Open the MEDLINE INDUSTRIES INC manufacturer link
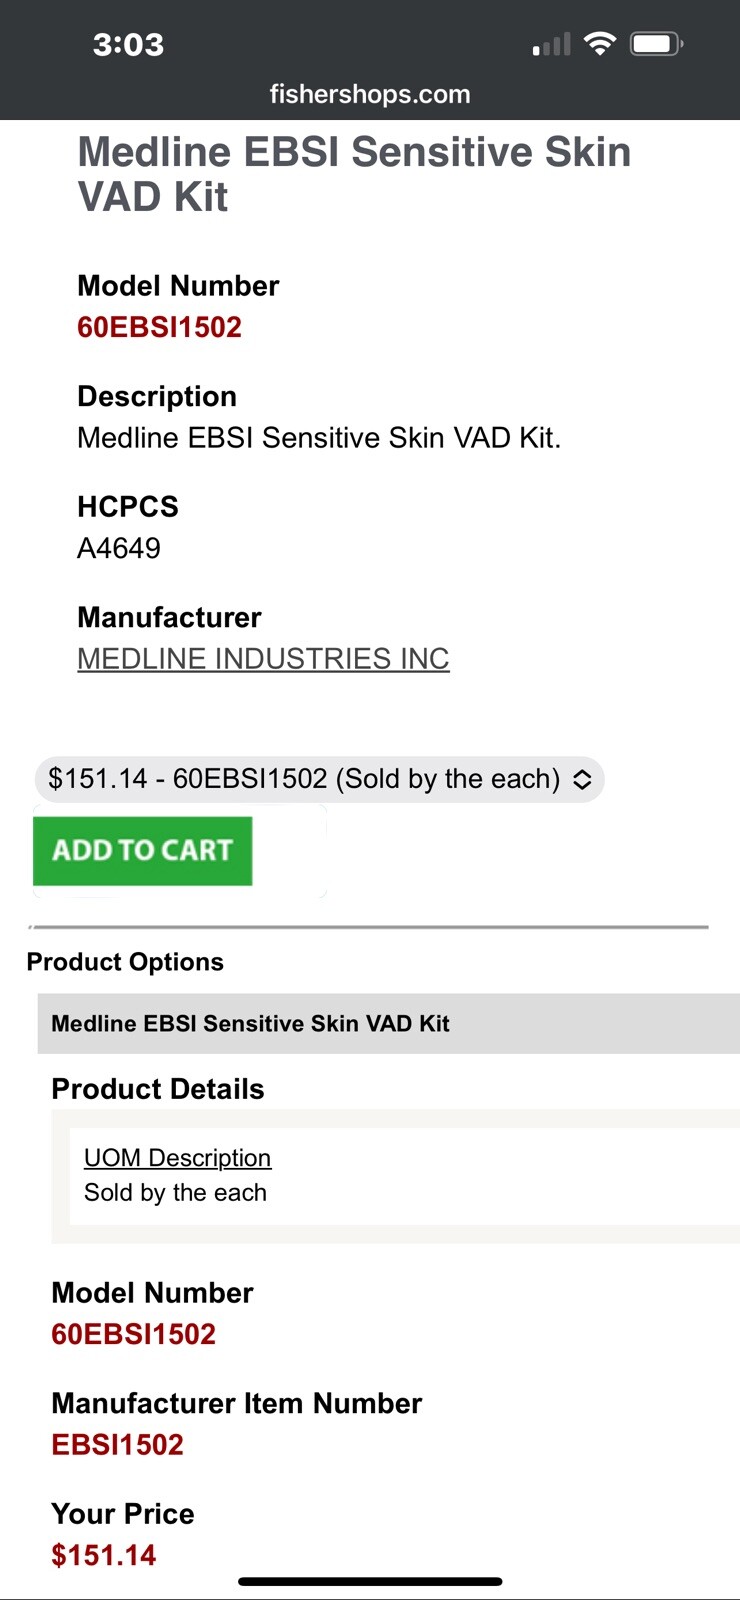The width and height of the screenshot is (740, 1600). coord(263,658)
